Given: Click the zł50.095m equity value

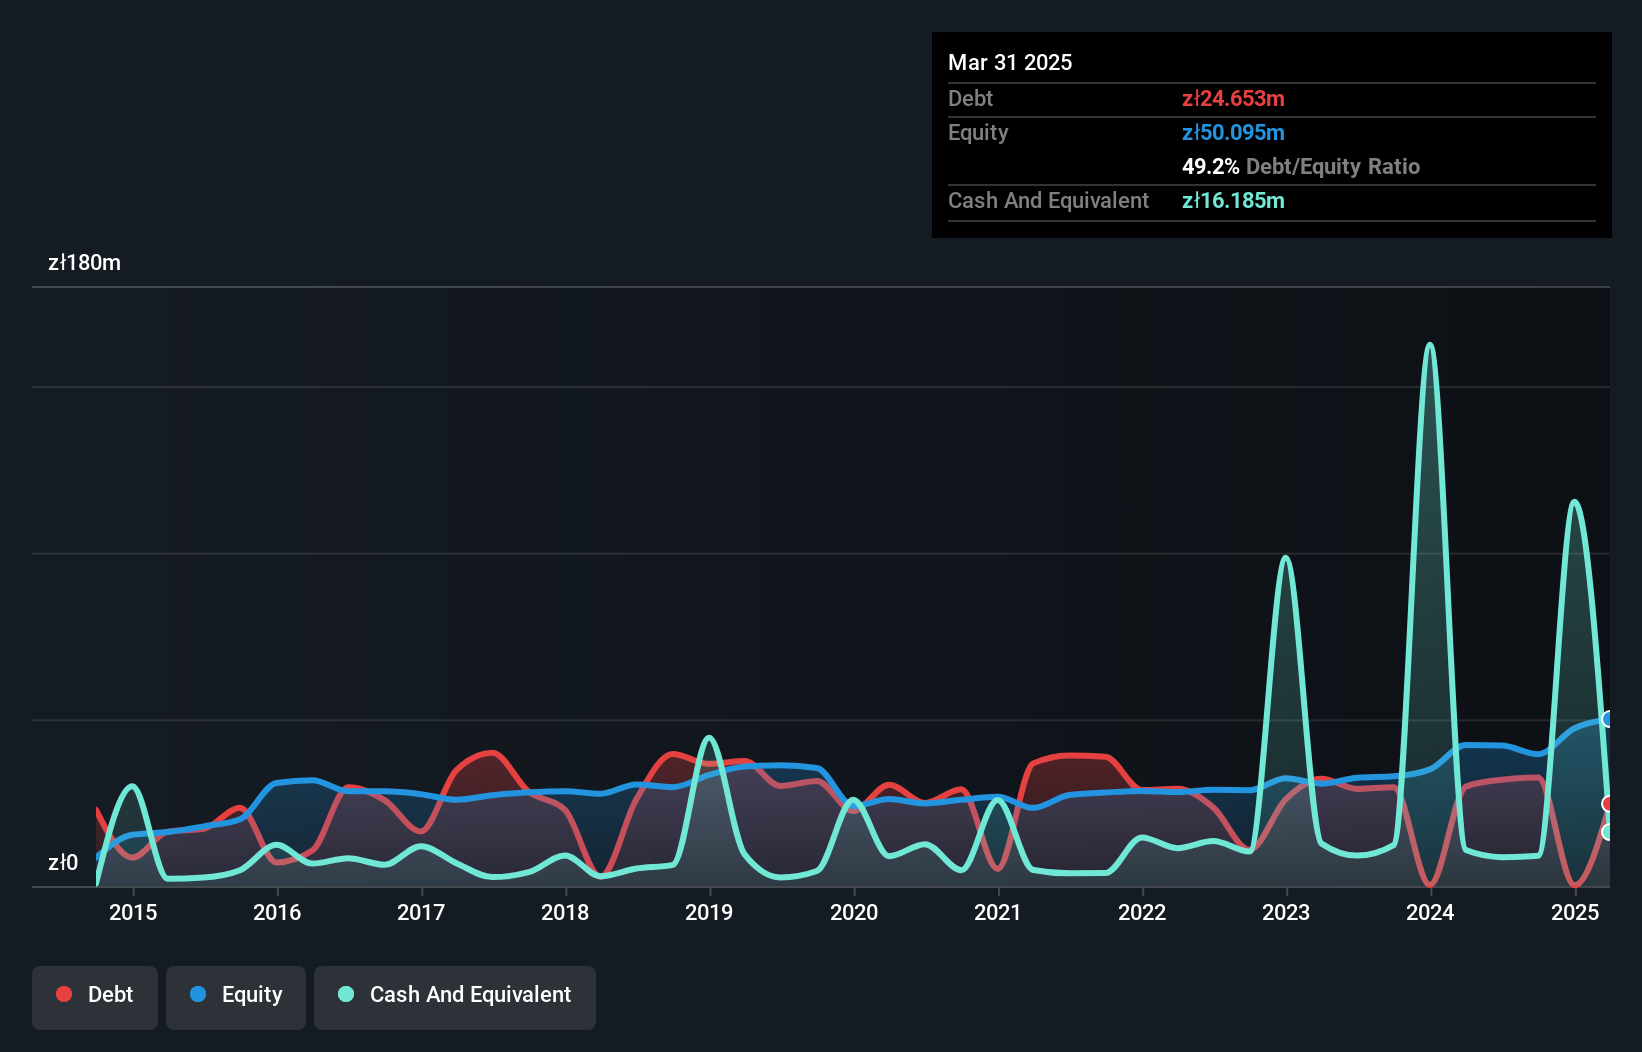Looking at the screenshot, I should [1233, 132].
